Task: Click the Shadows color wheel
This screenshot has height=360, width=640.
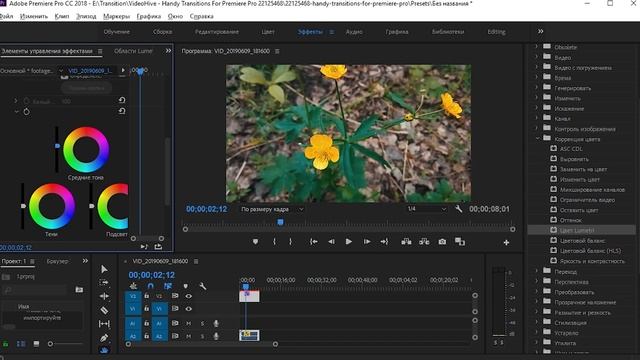Action: pos(52,206)
